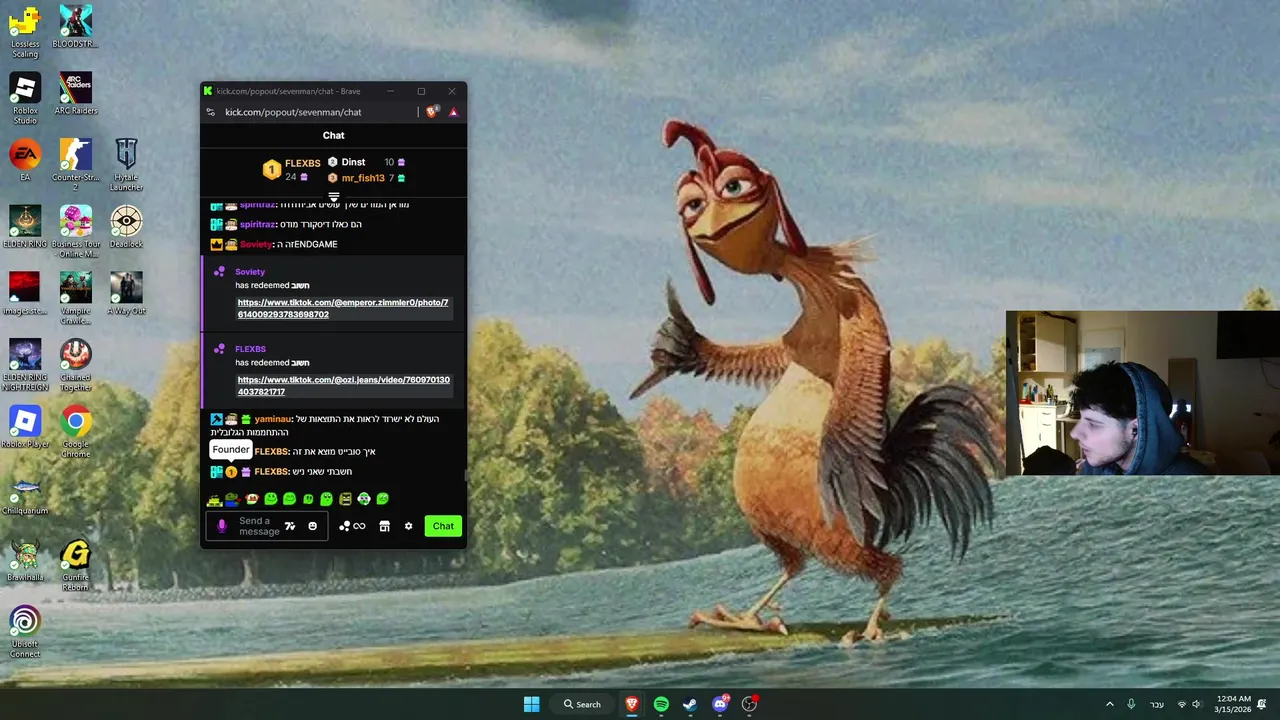Click the Soviety 'has redeemed' reward name

(x=300, y=285)
